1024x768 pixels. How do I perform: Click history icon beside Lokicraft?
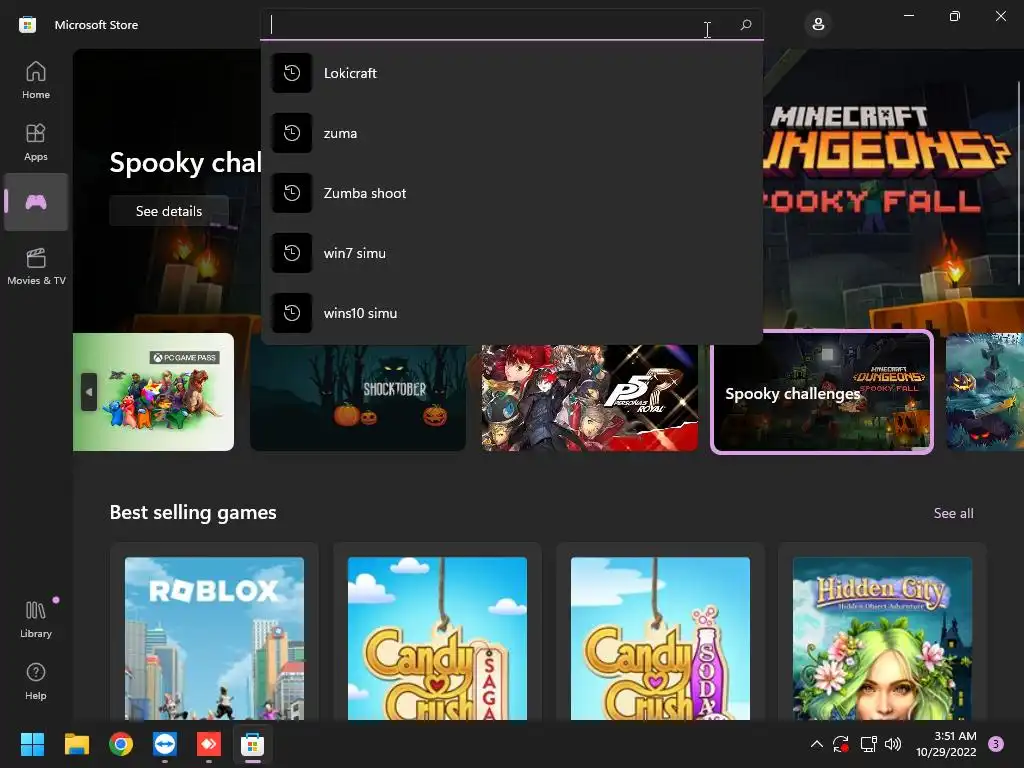click(x=292, y=72)
